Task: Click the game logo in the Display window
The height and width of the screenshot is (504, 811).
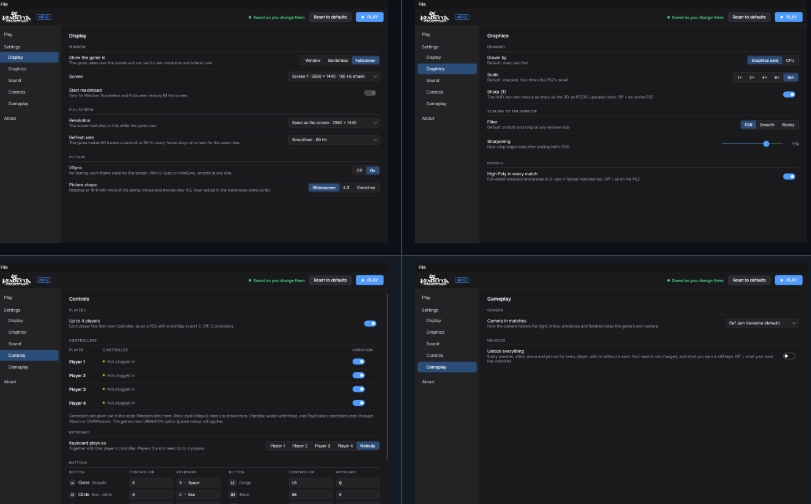Action: point(16,17)
